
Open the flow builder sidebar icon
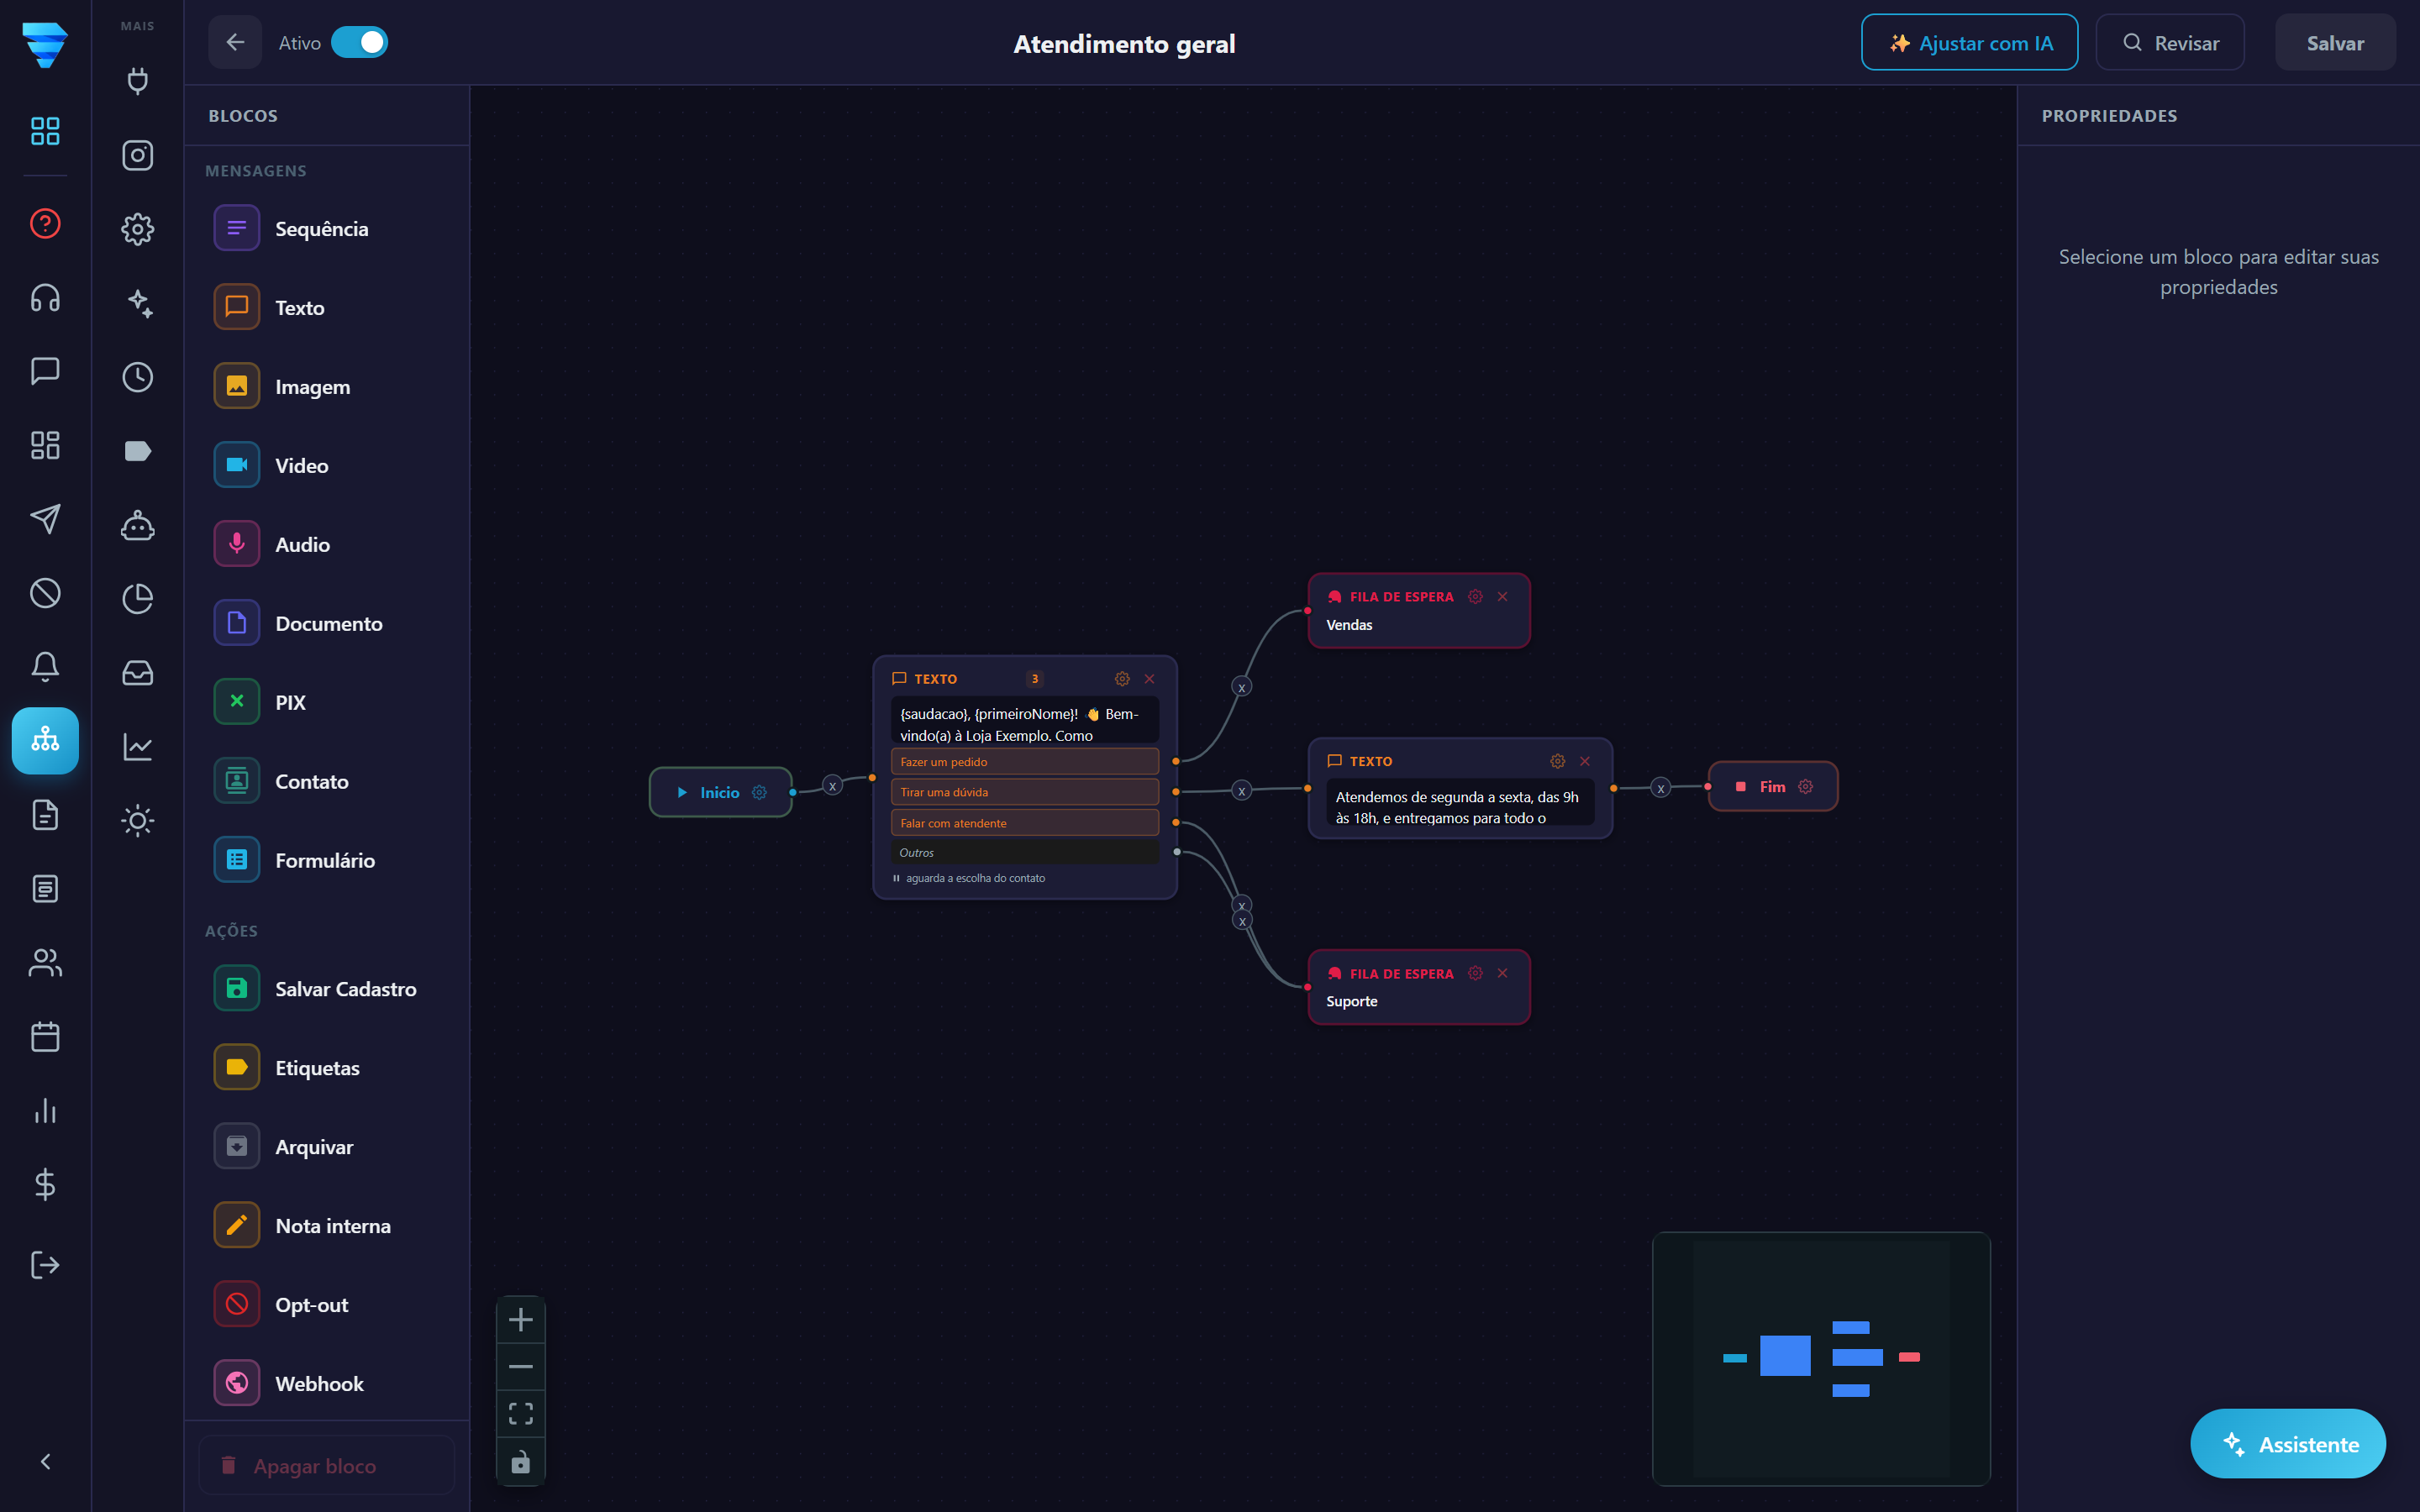coord(45,740)
